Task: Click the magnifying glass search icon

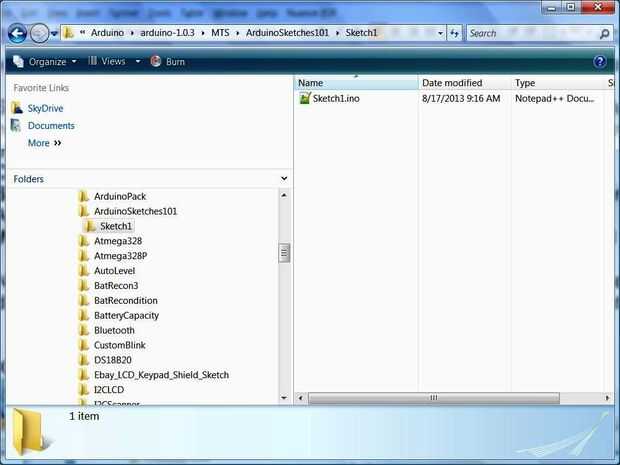Action: click(x=605, y=34)
